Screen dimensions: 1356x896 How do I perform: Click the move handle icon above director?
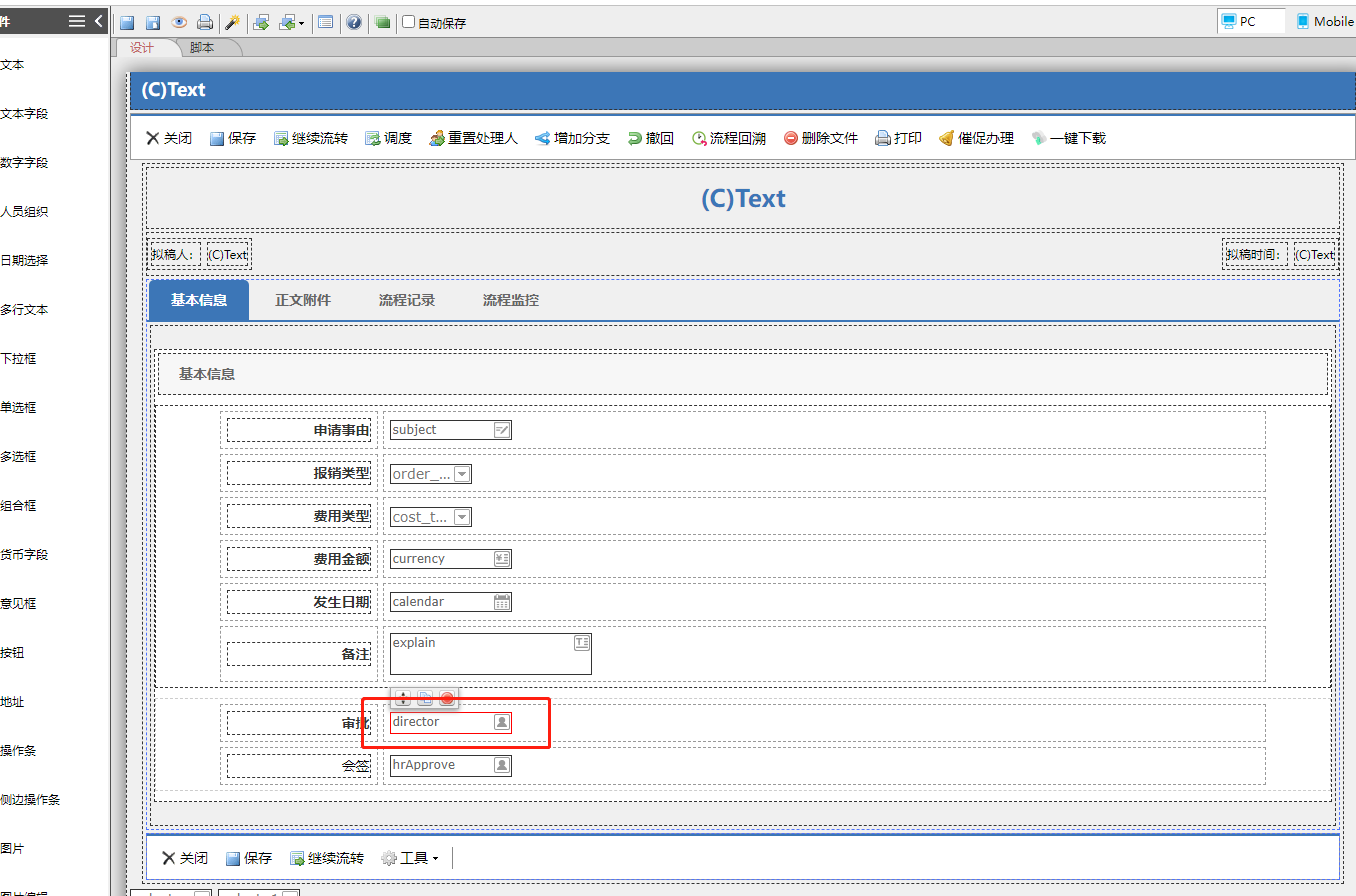coord(403,698)
